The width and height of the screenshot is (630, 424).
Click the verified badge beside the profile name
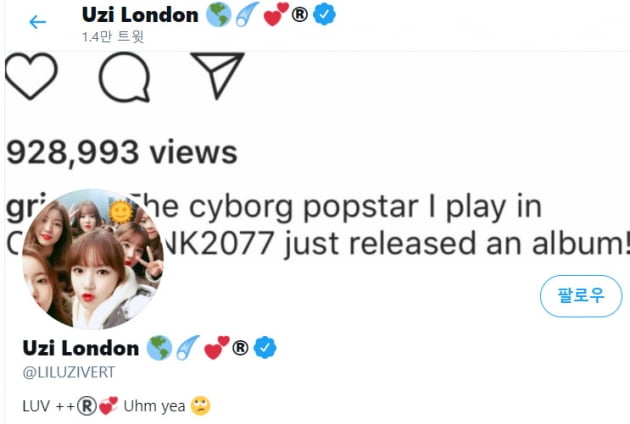click(x=265, y=348)
